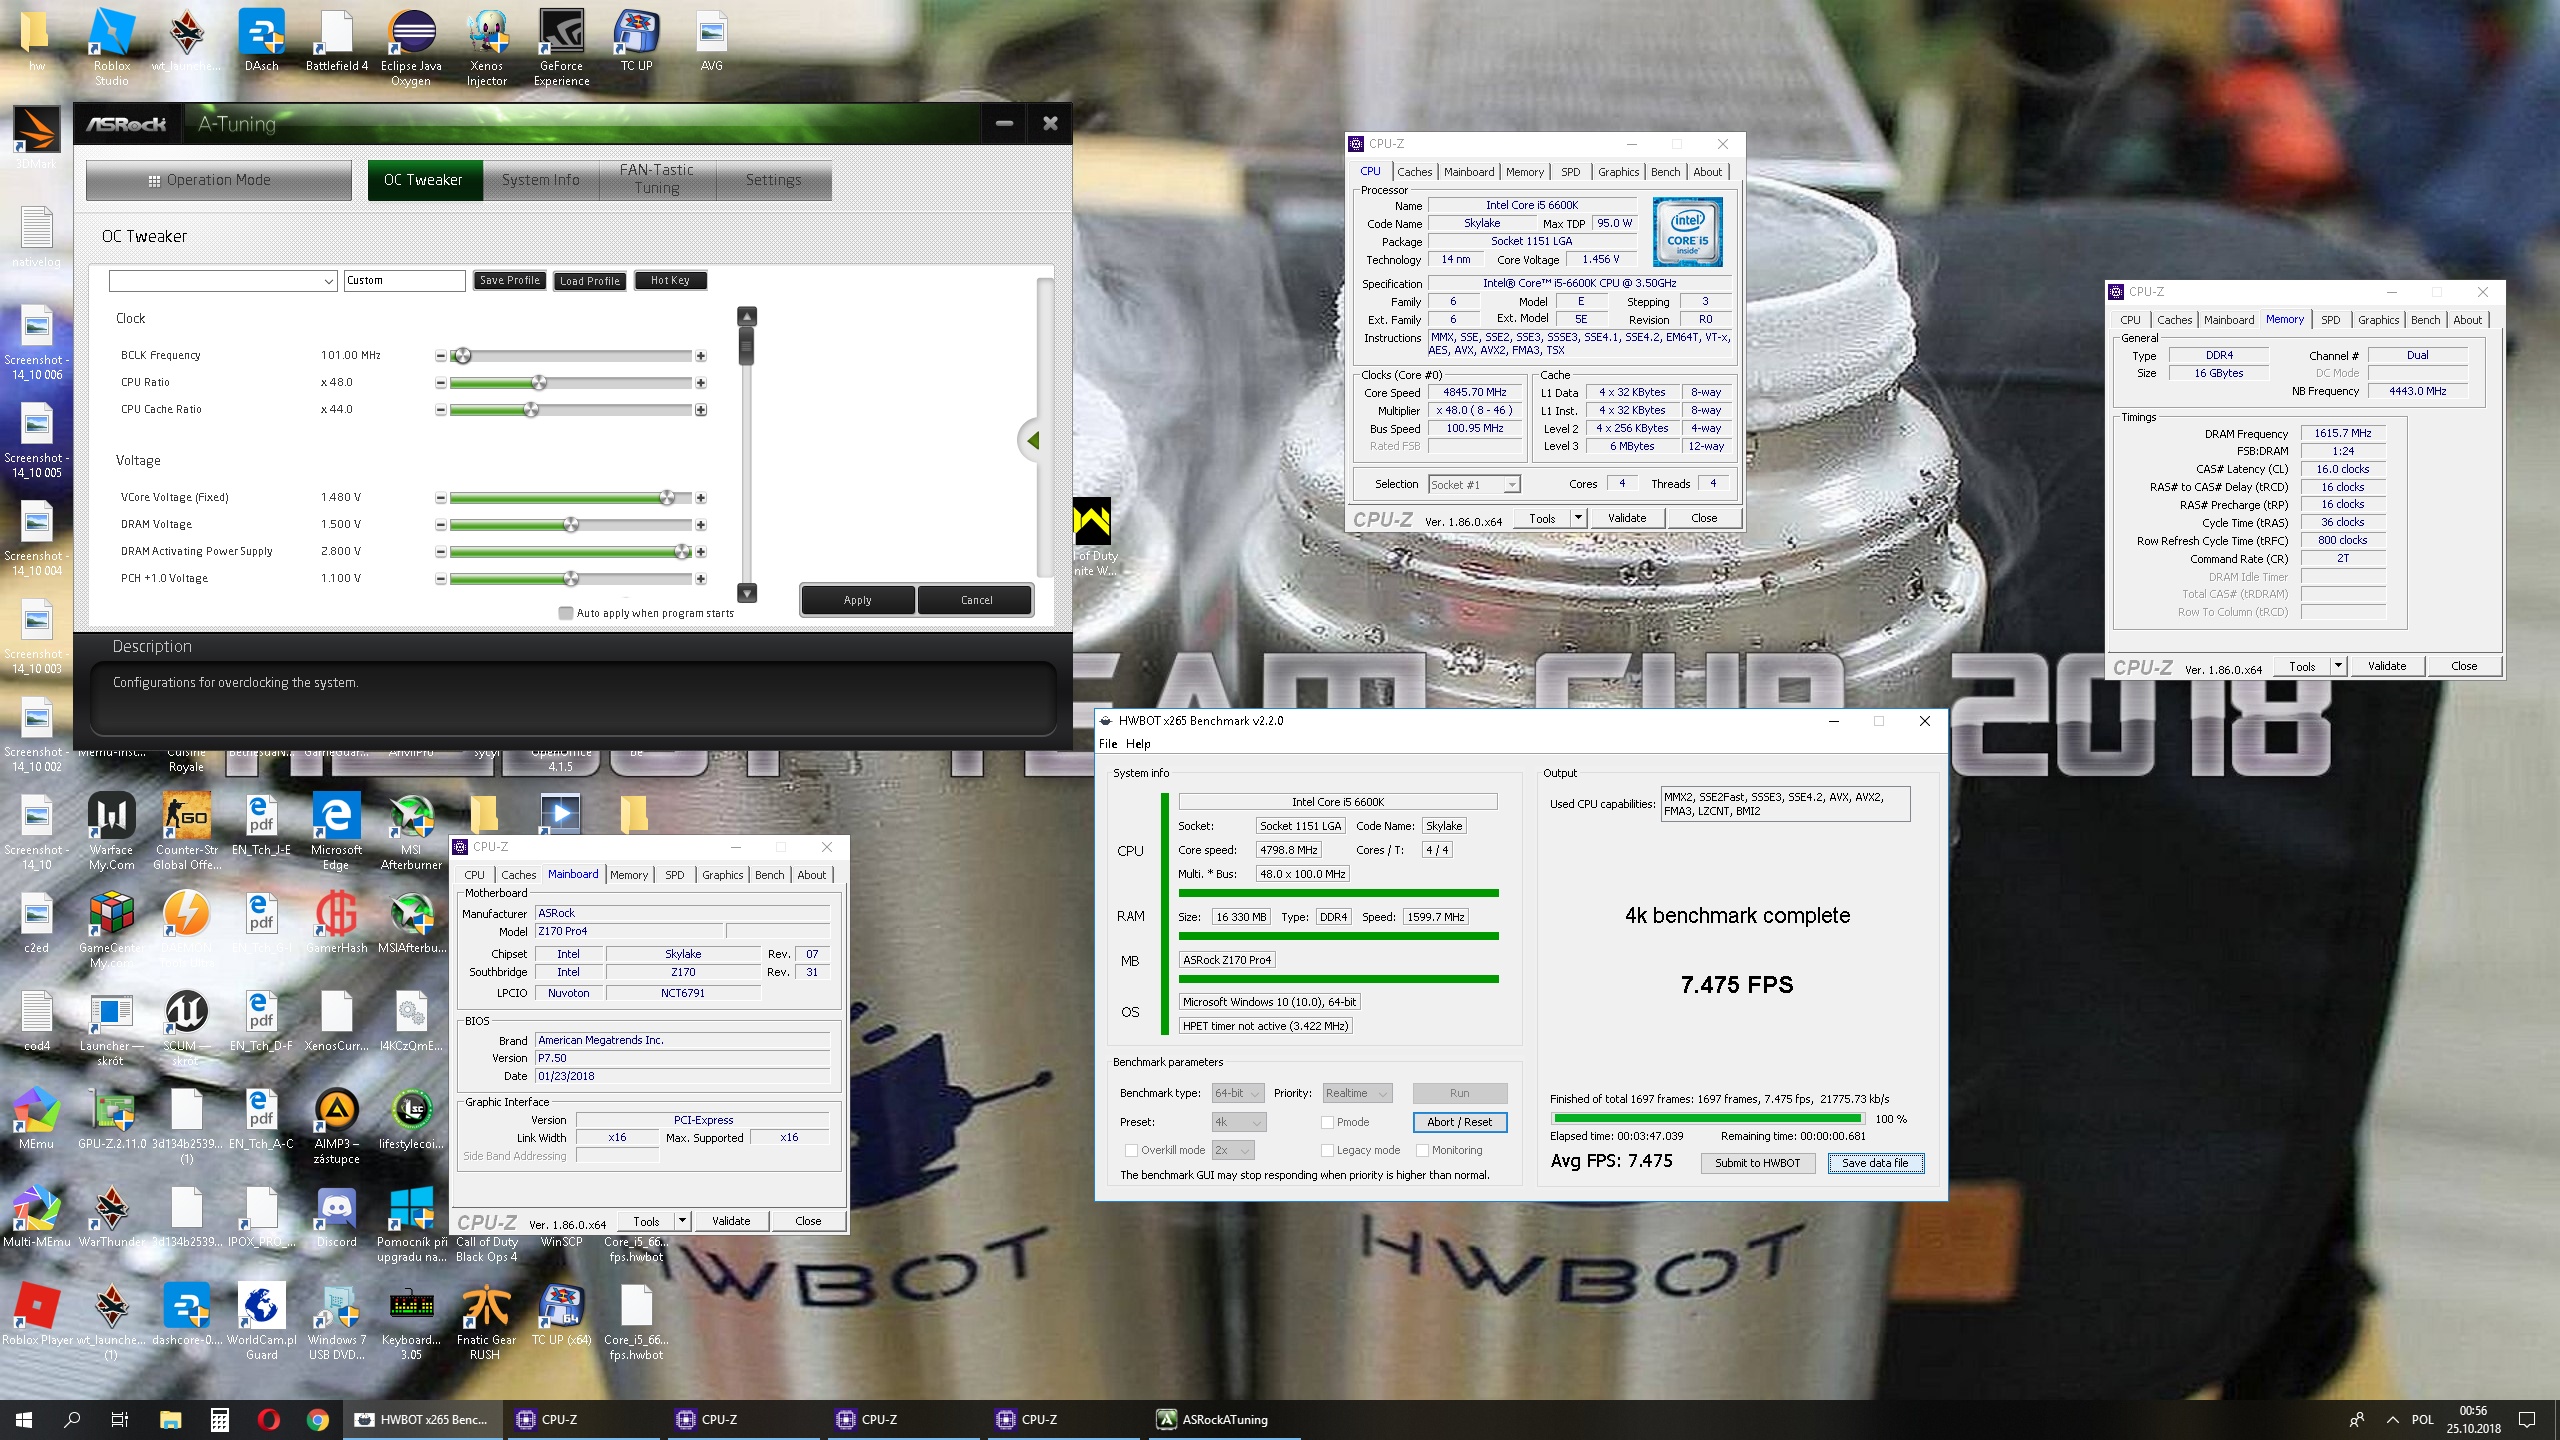Open AIMP3 desktop shortcut
Screen dimensions: 2560x1440
pyautogui.click(x=336, y=1126)
